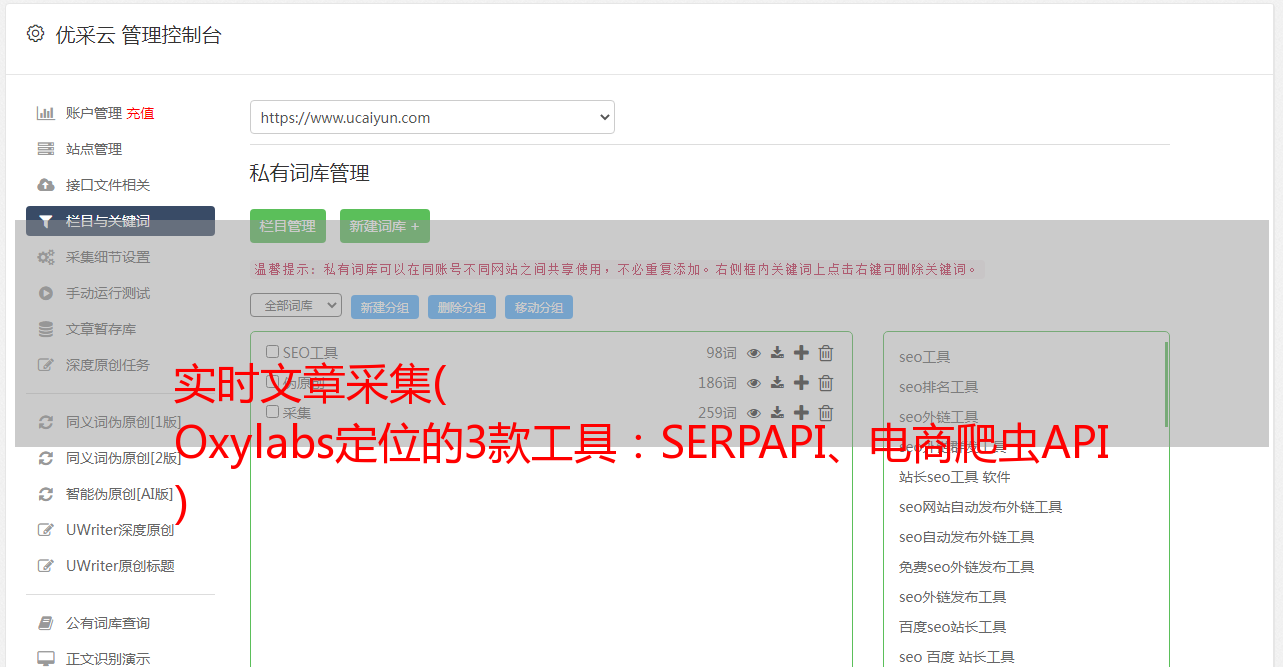Click the play icon beside 手动运行测试
This screenshot has height=667, width=1283.
tap(46, 293)
